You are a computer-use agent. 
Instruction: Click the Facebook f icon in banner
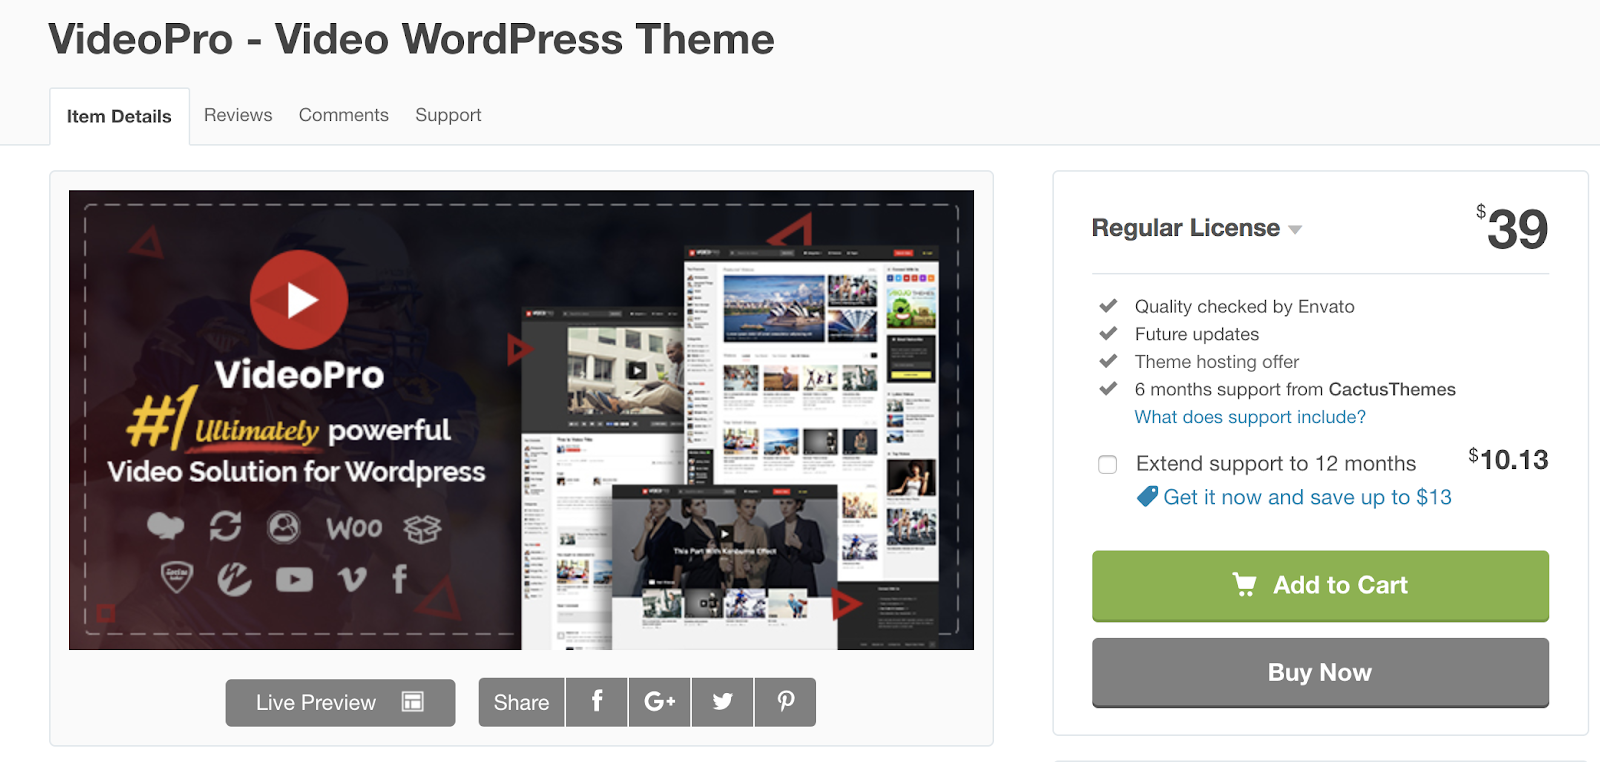tap(400, 578)
